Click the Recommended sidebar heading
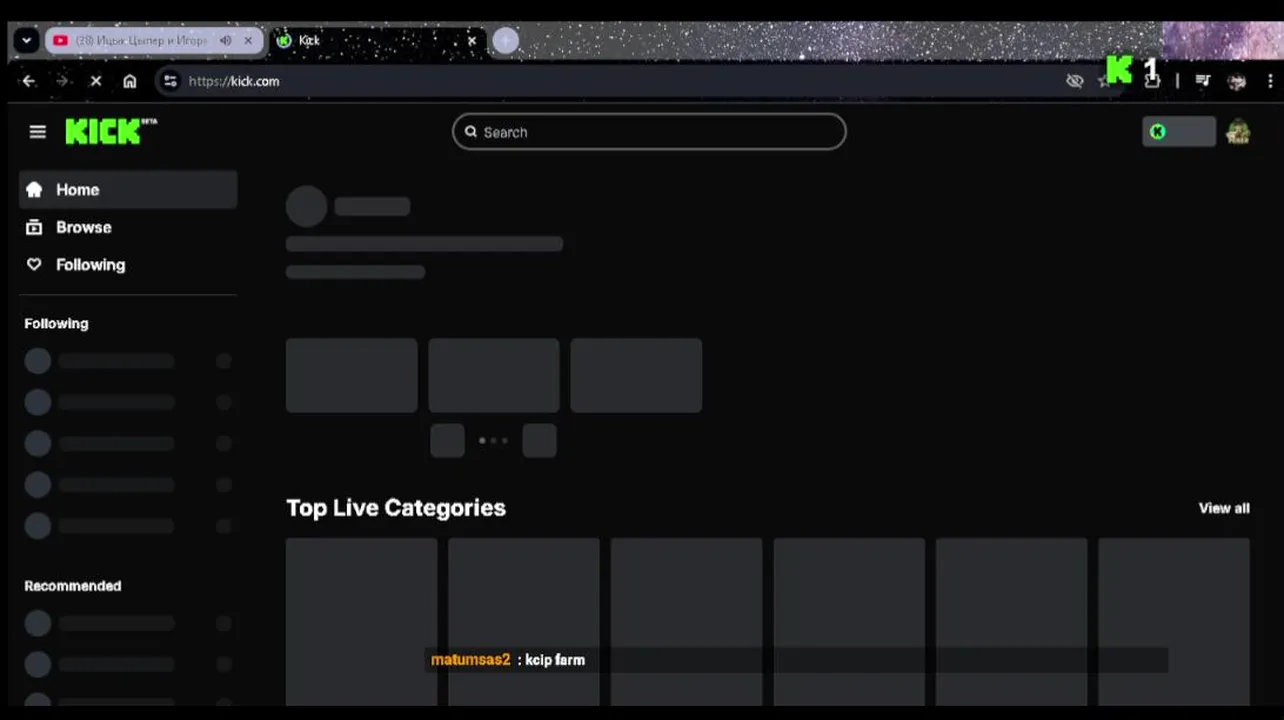1284x720 pixels. click(73, 586)
